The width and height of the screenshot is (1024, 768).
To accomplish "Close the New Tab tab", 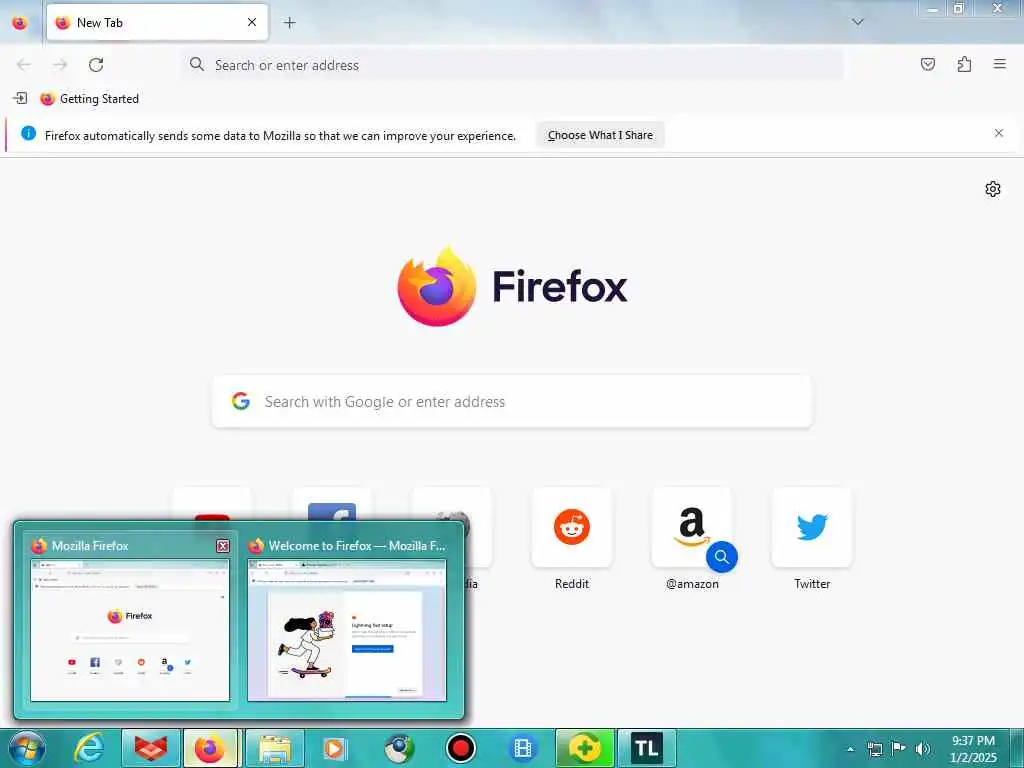I will click(252, 22).
